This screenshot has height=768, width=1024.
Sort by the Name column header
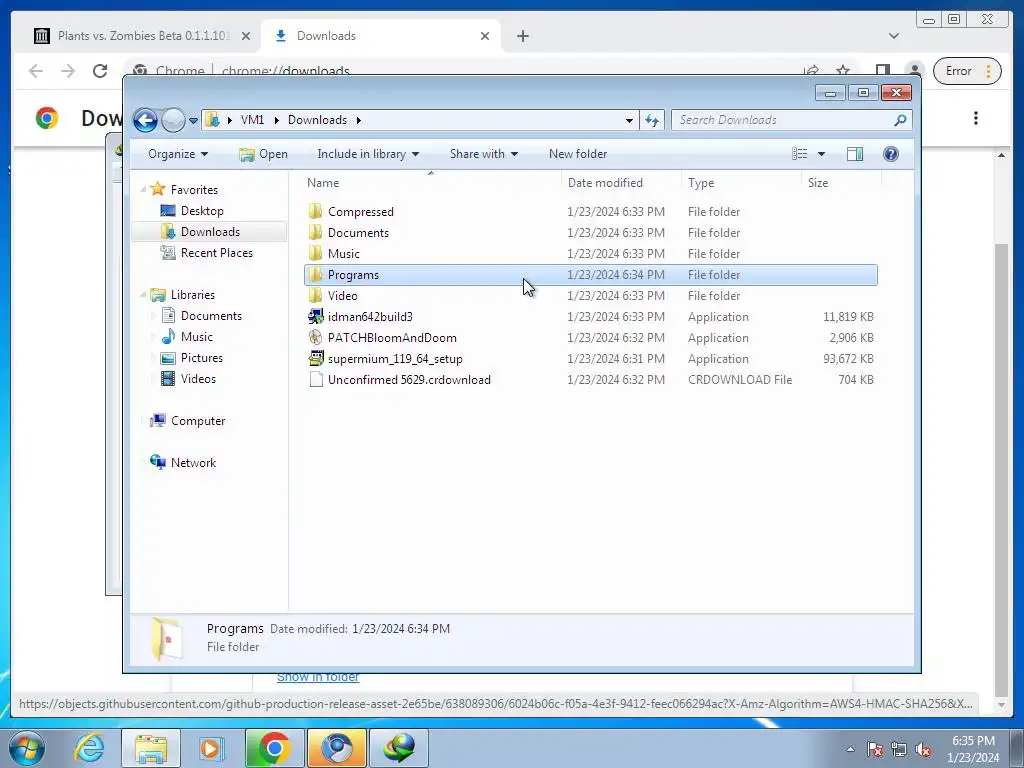pos(323,183)
